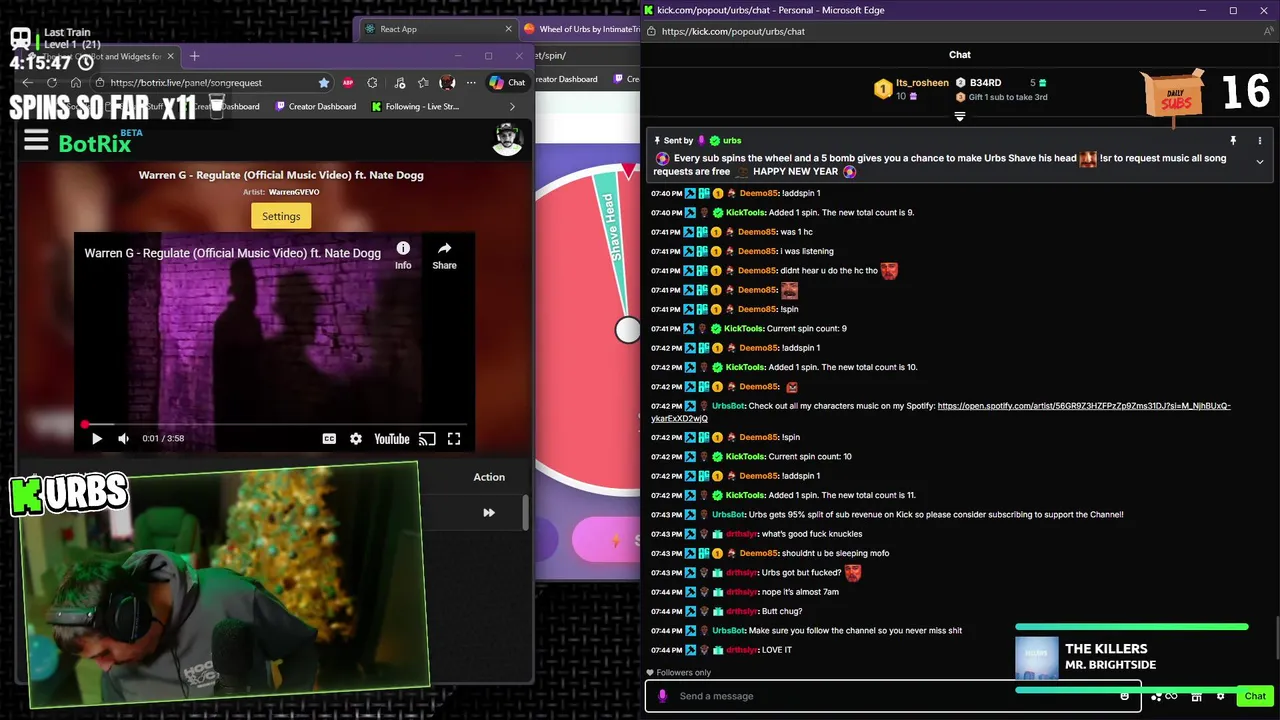Click the Daily Subs box overlay

(x=1175, y=95)
